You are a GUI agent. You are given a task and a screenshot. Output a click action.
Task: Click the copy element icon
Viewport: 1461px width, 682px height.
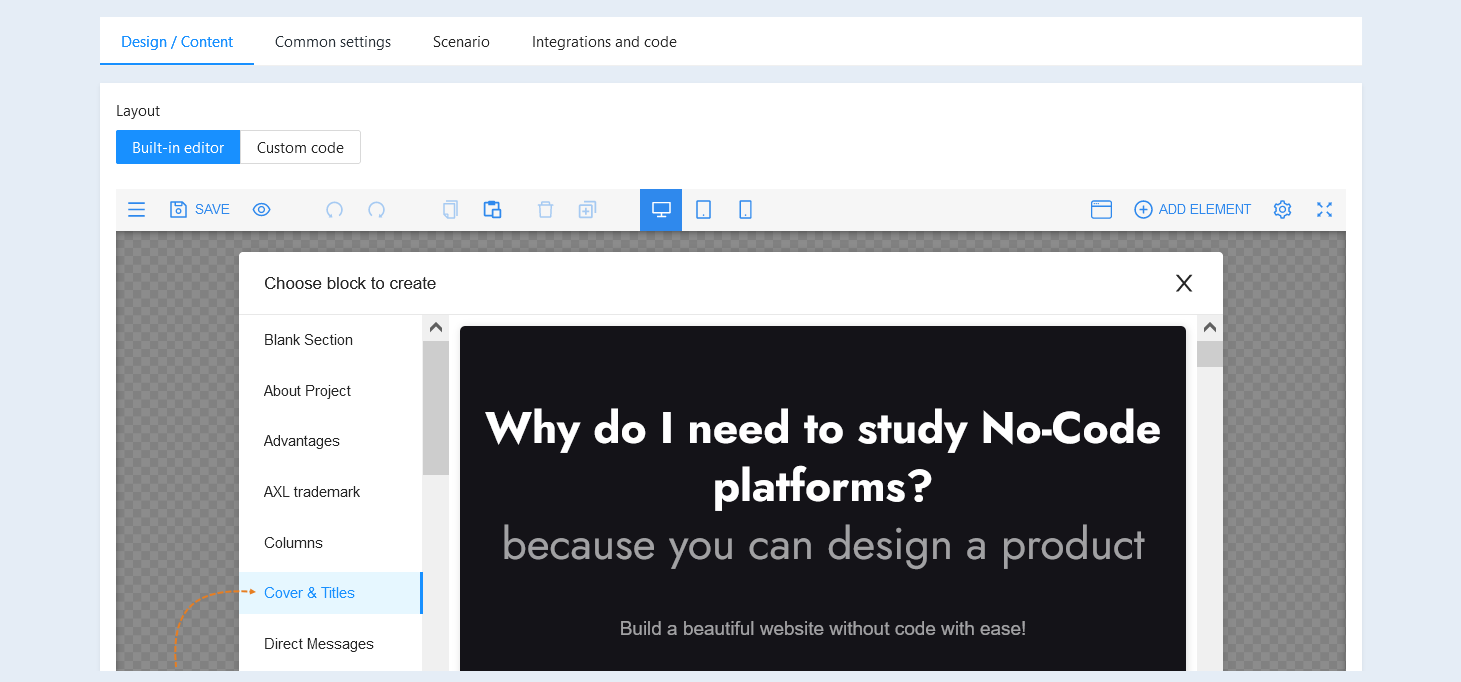(450, 210)
